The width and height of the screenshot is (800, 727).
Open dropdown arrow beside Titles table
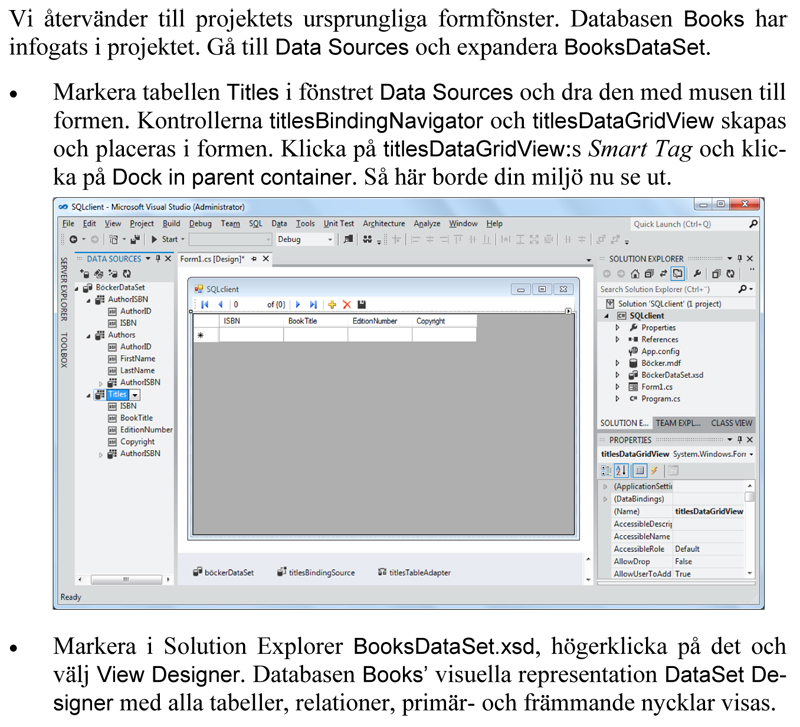tap(136, 395)
